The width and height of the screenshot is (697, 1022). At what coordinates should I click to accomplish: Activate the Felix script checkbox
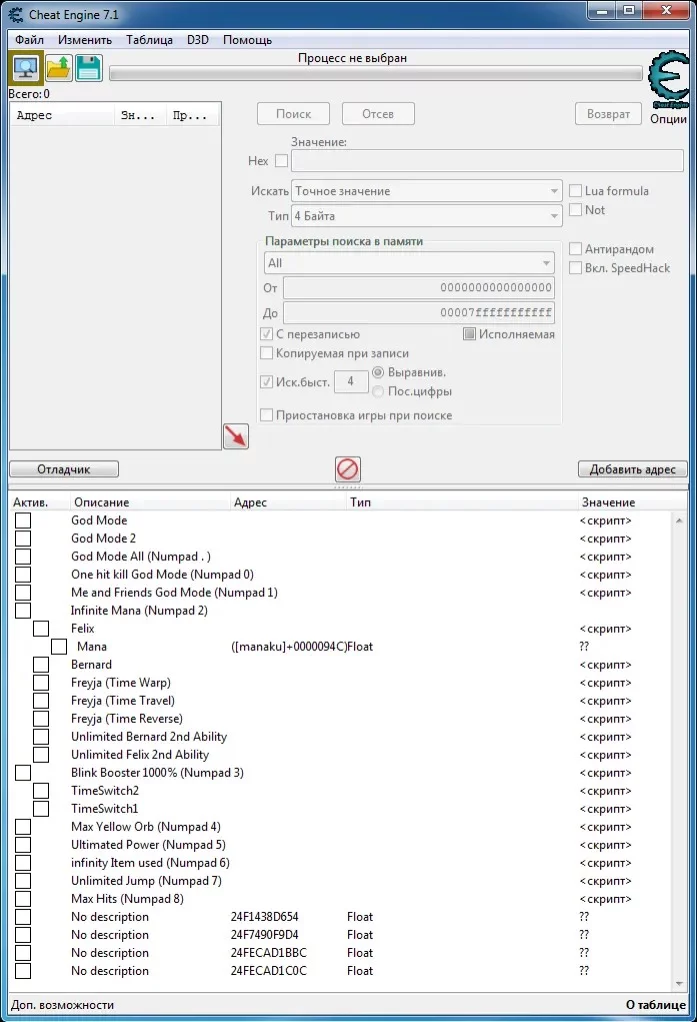41,628
